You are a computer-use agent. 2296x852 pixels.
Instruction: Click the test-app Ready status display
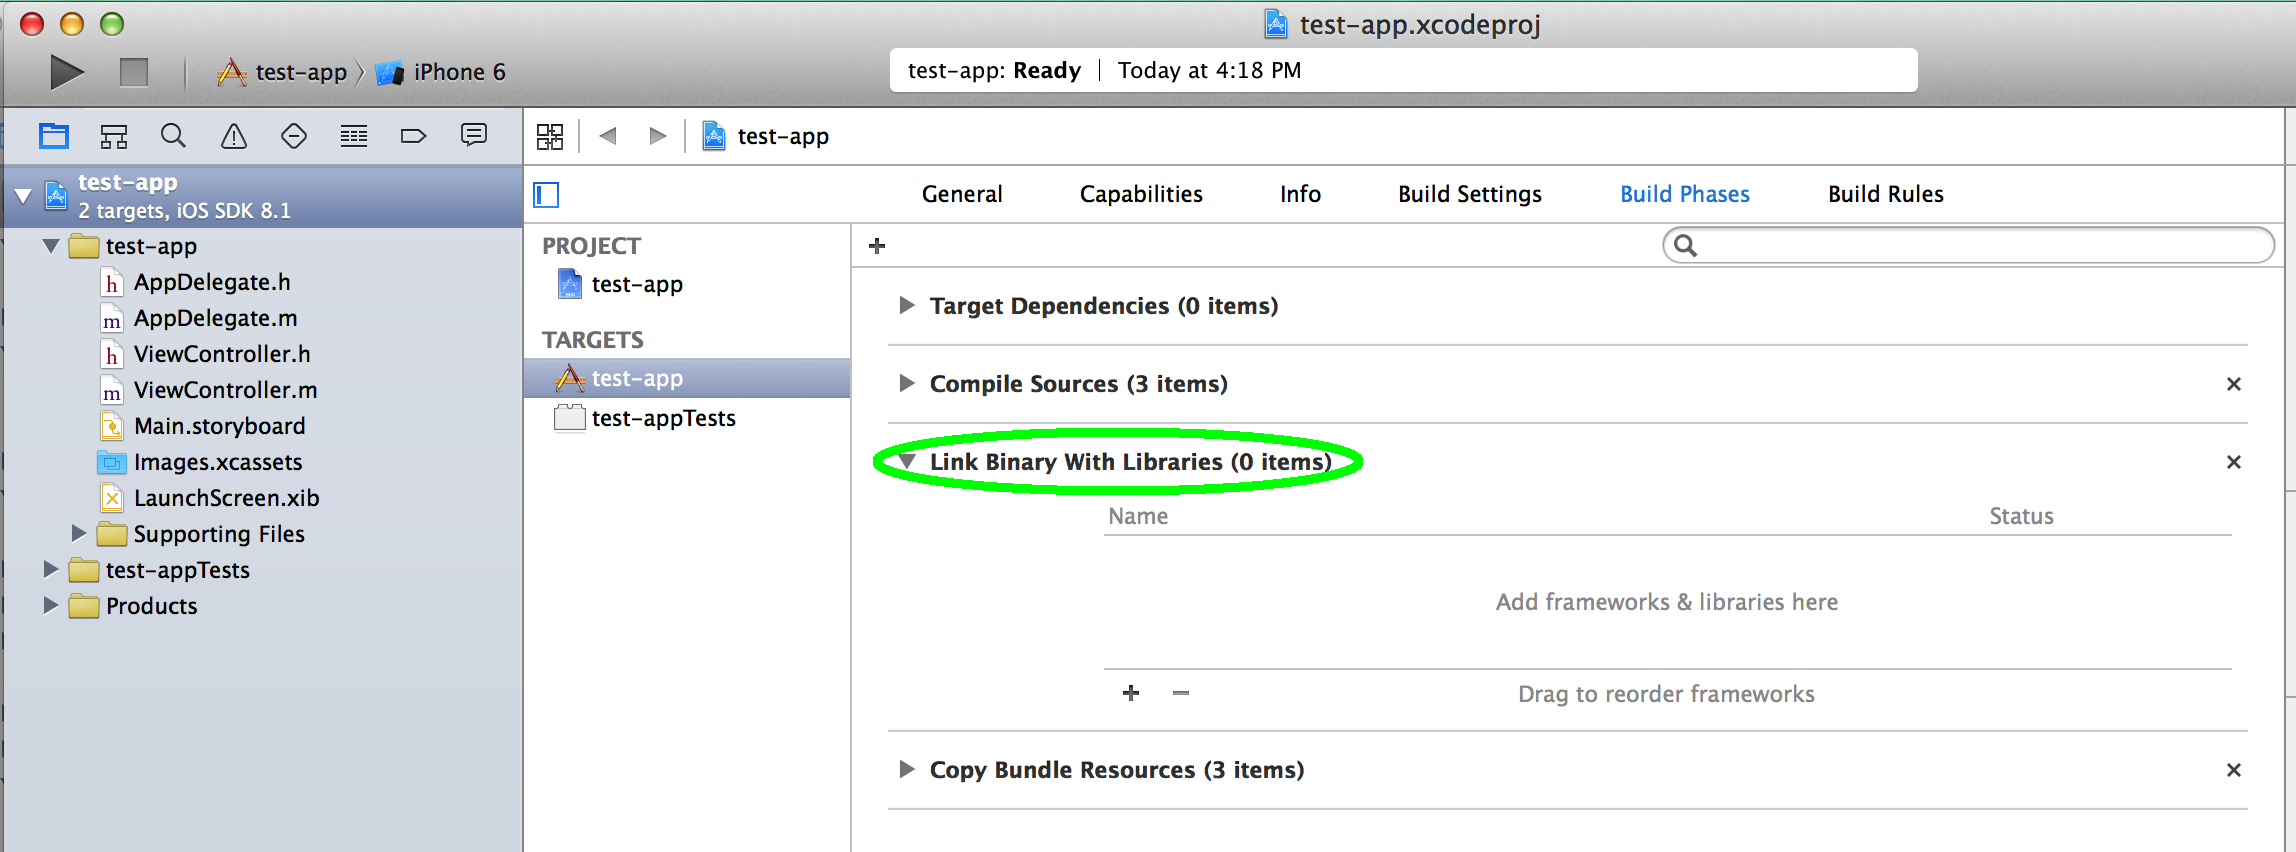1404,70
